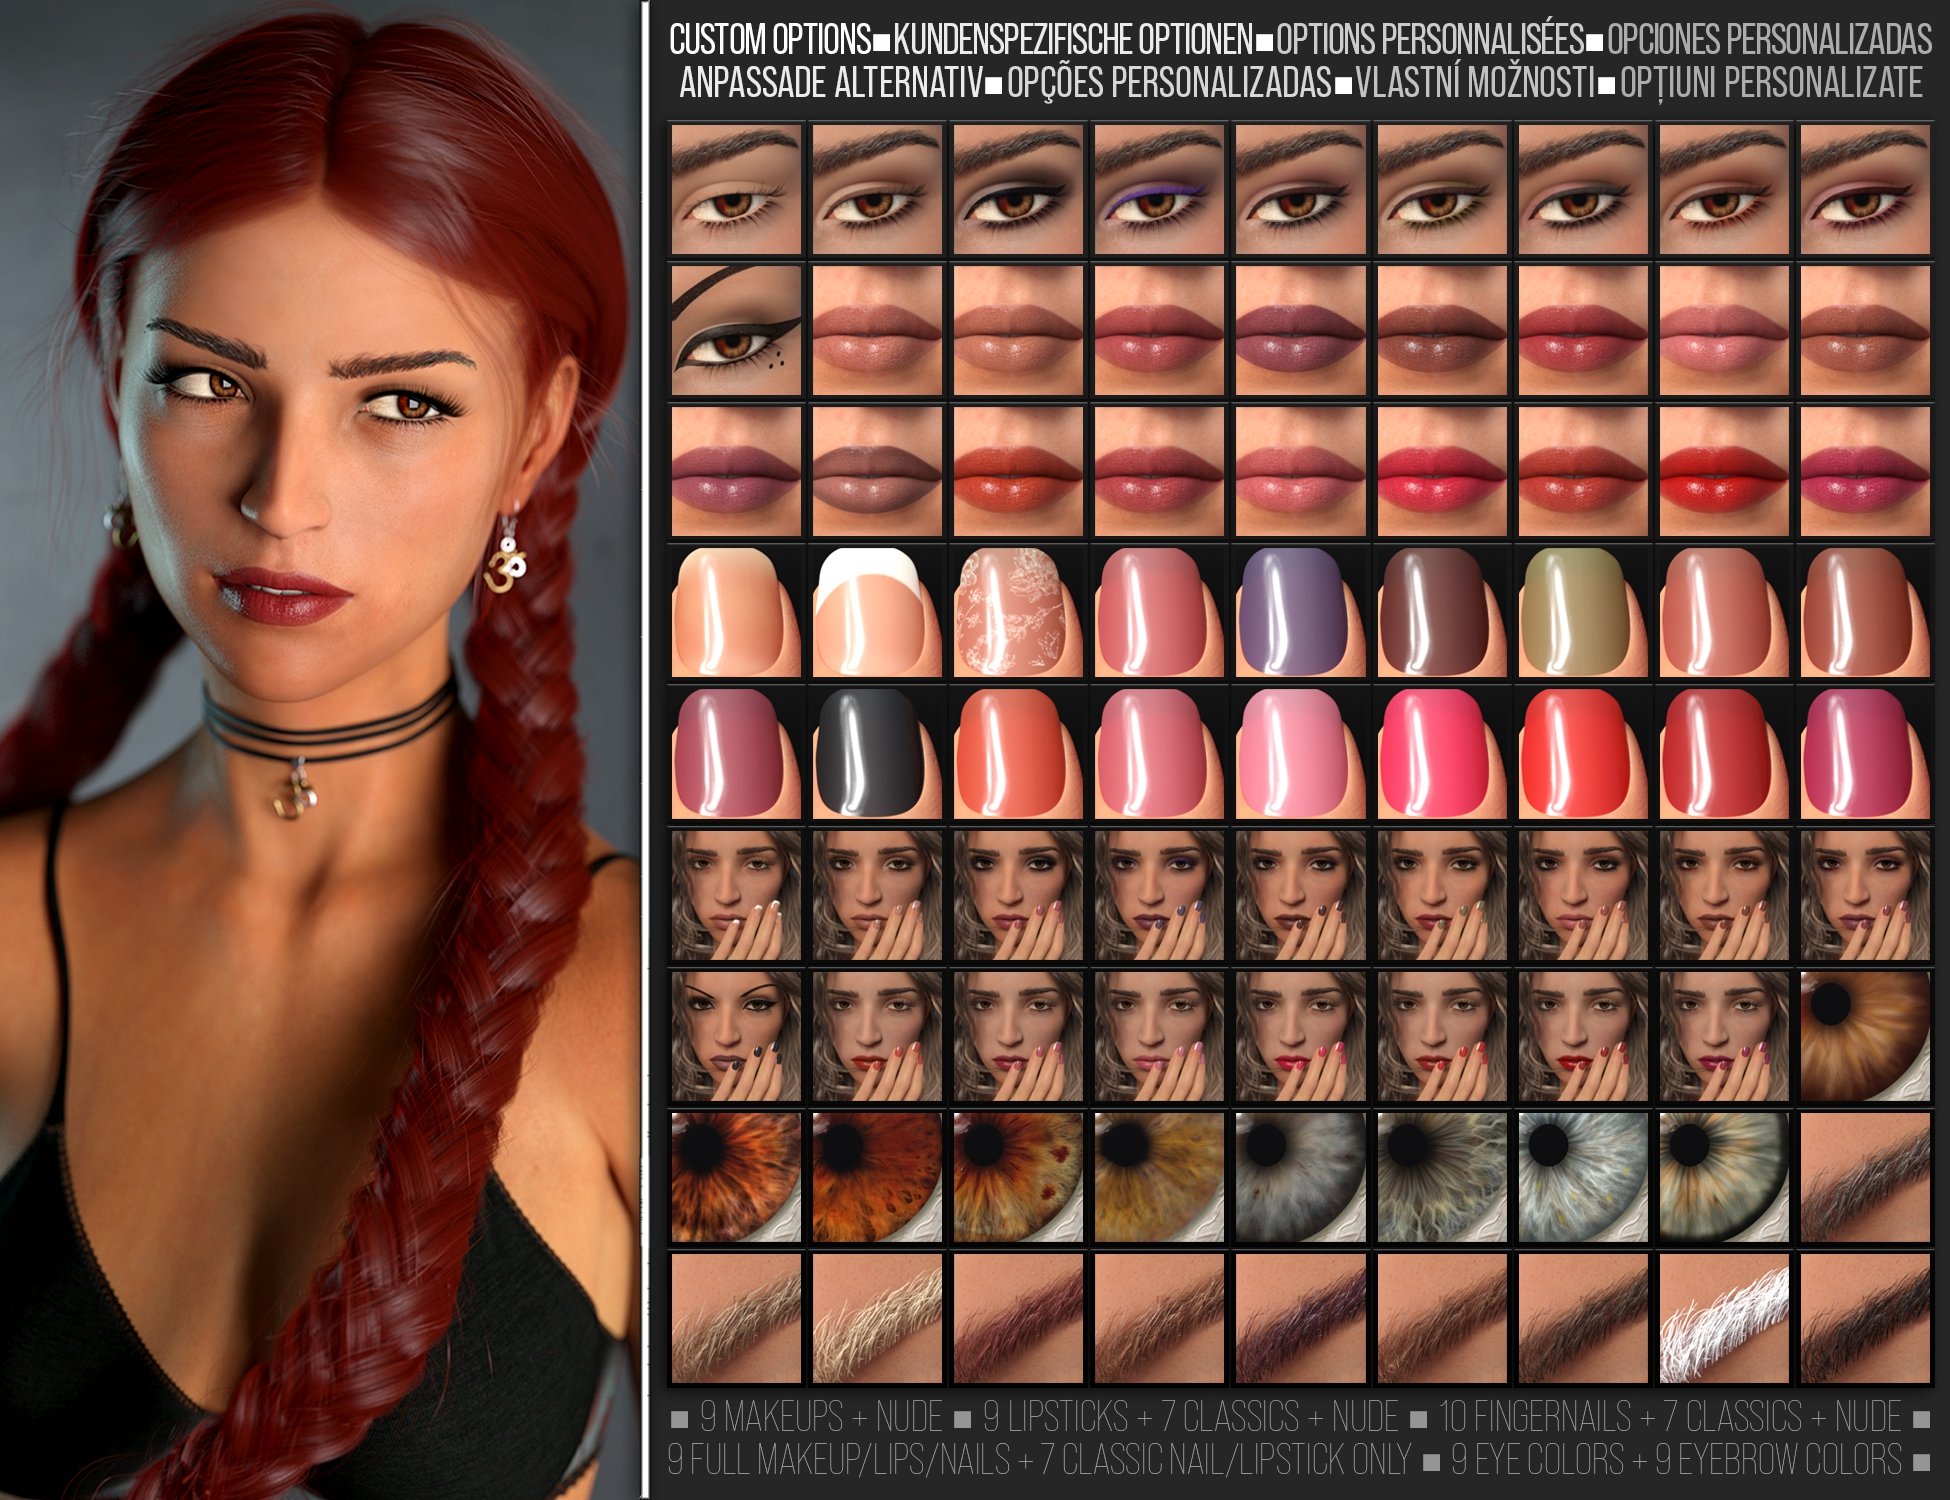Select the pale baby pink fingernail swatch

pyautogui.click(x=1300, y=753)
